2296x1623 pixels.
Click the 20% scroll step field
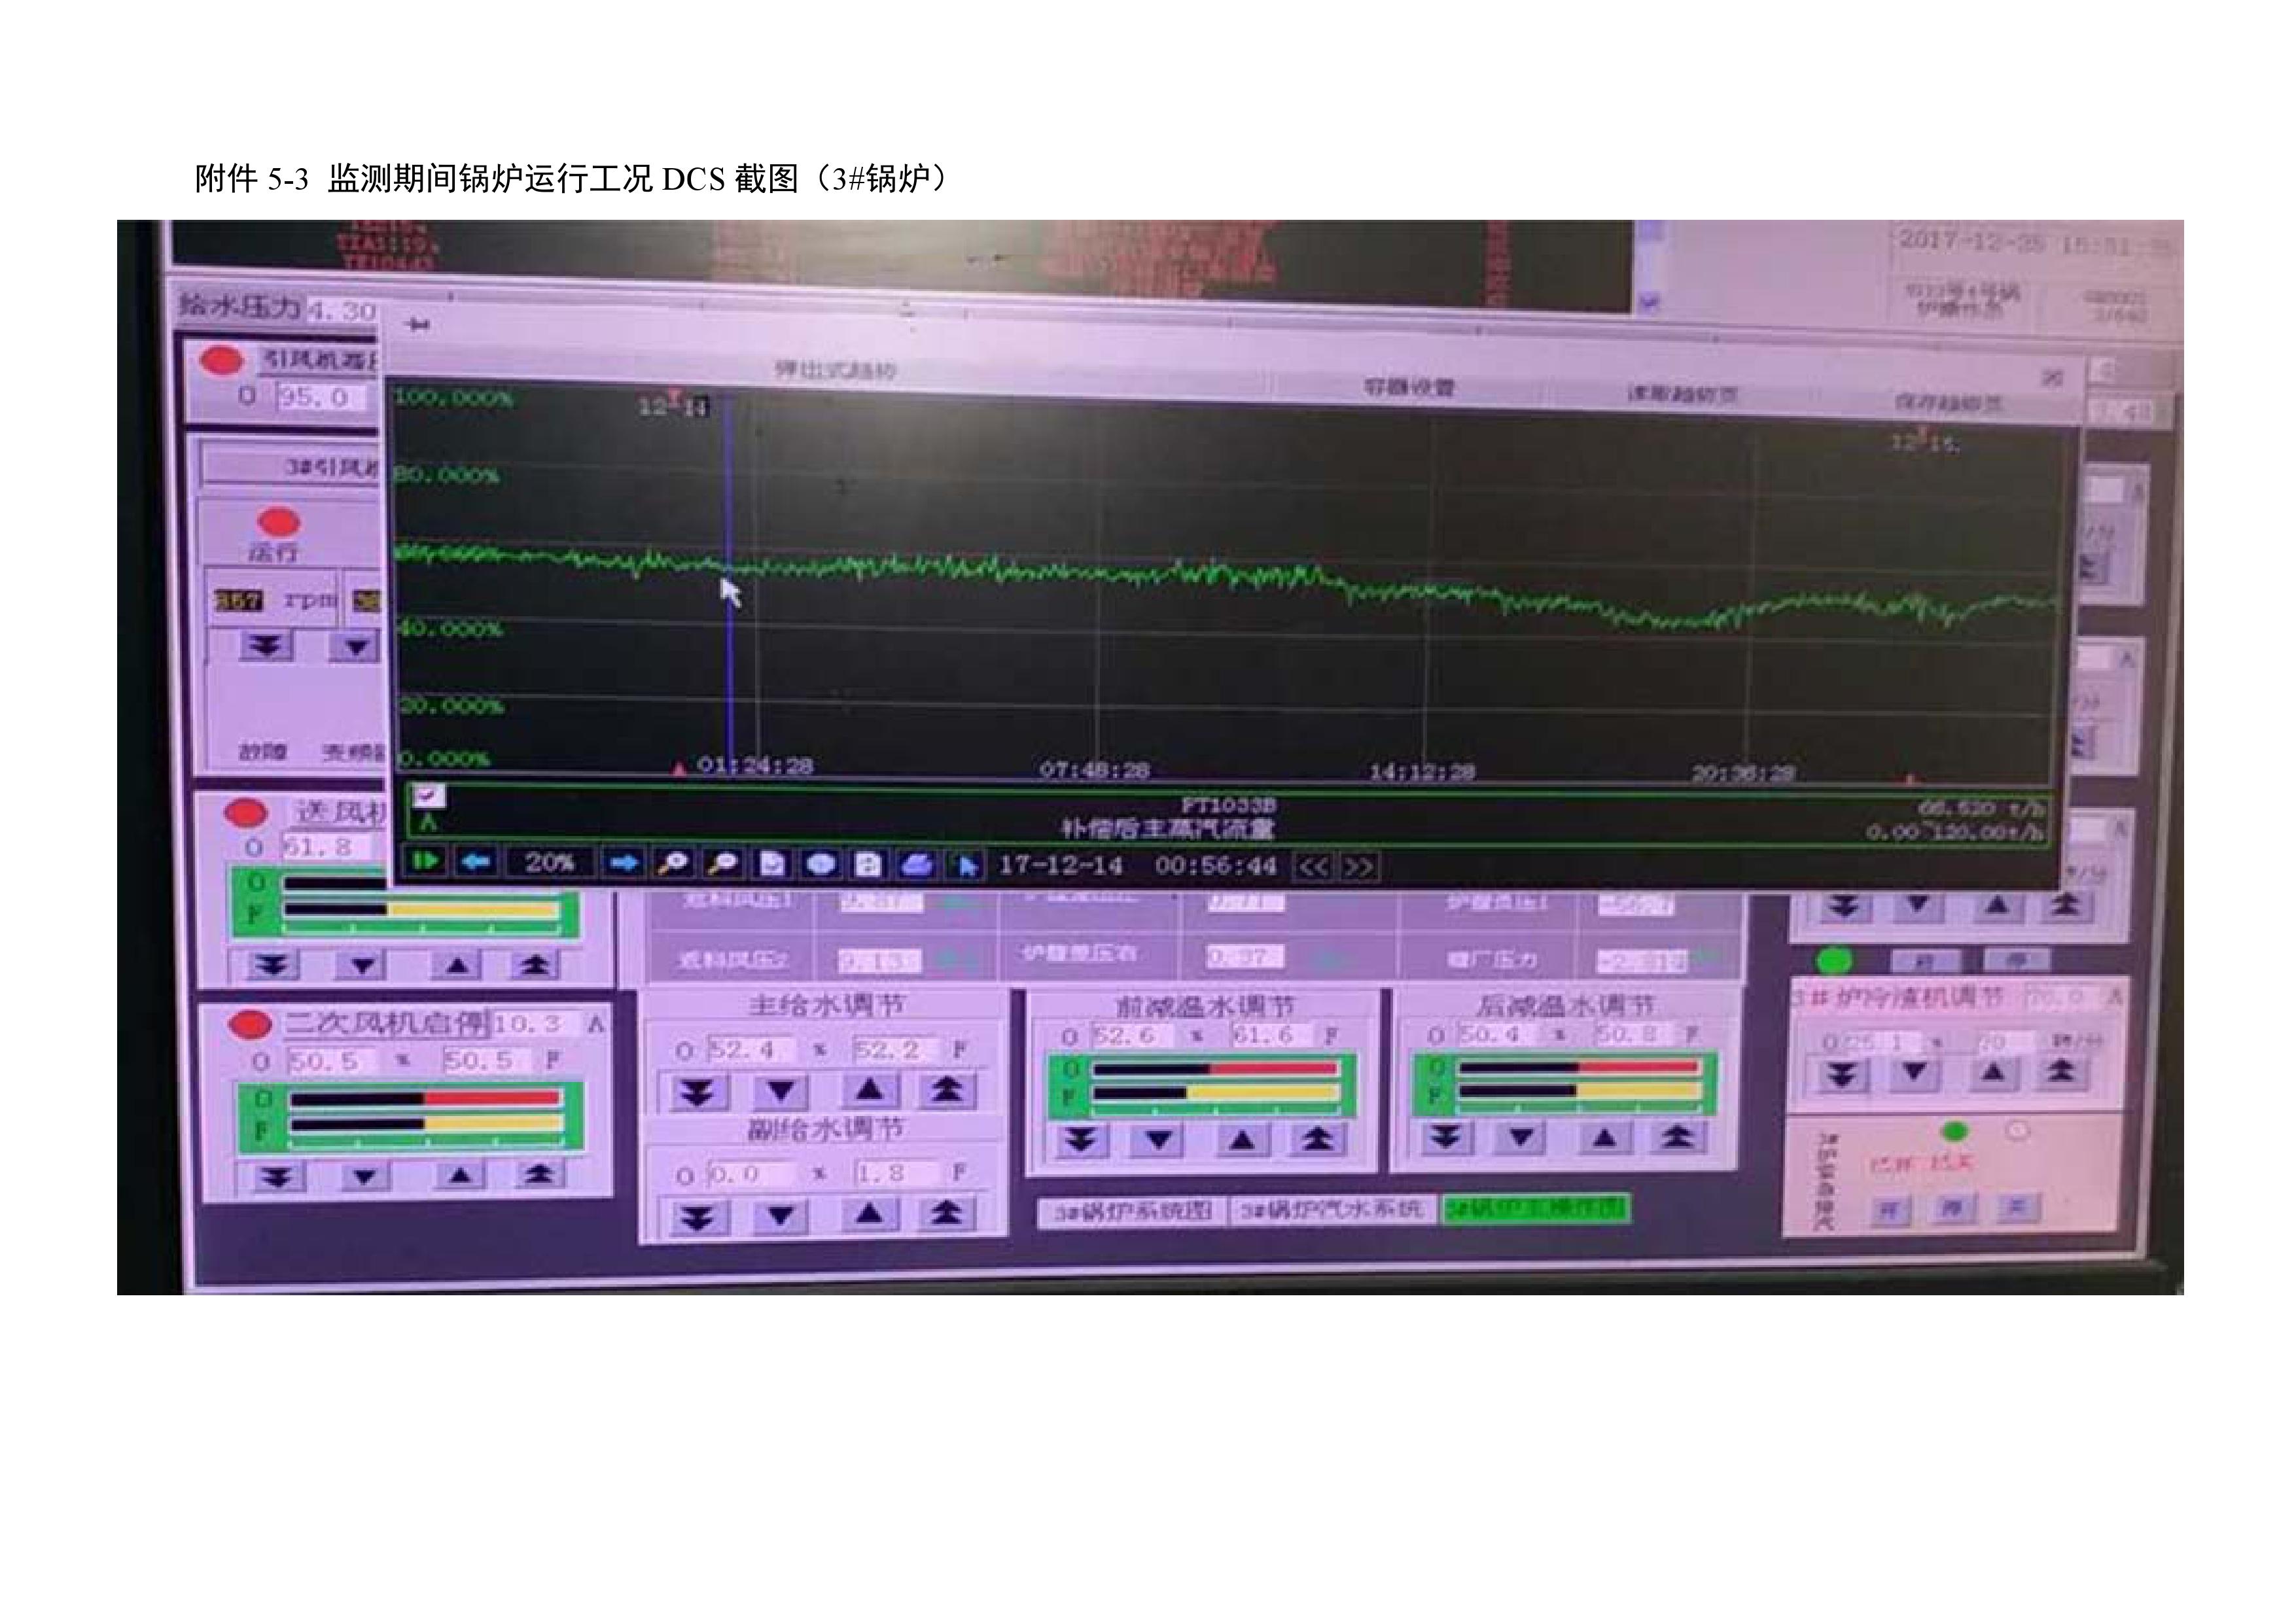(549, 863)
